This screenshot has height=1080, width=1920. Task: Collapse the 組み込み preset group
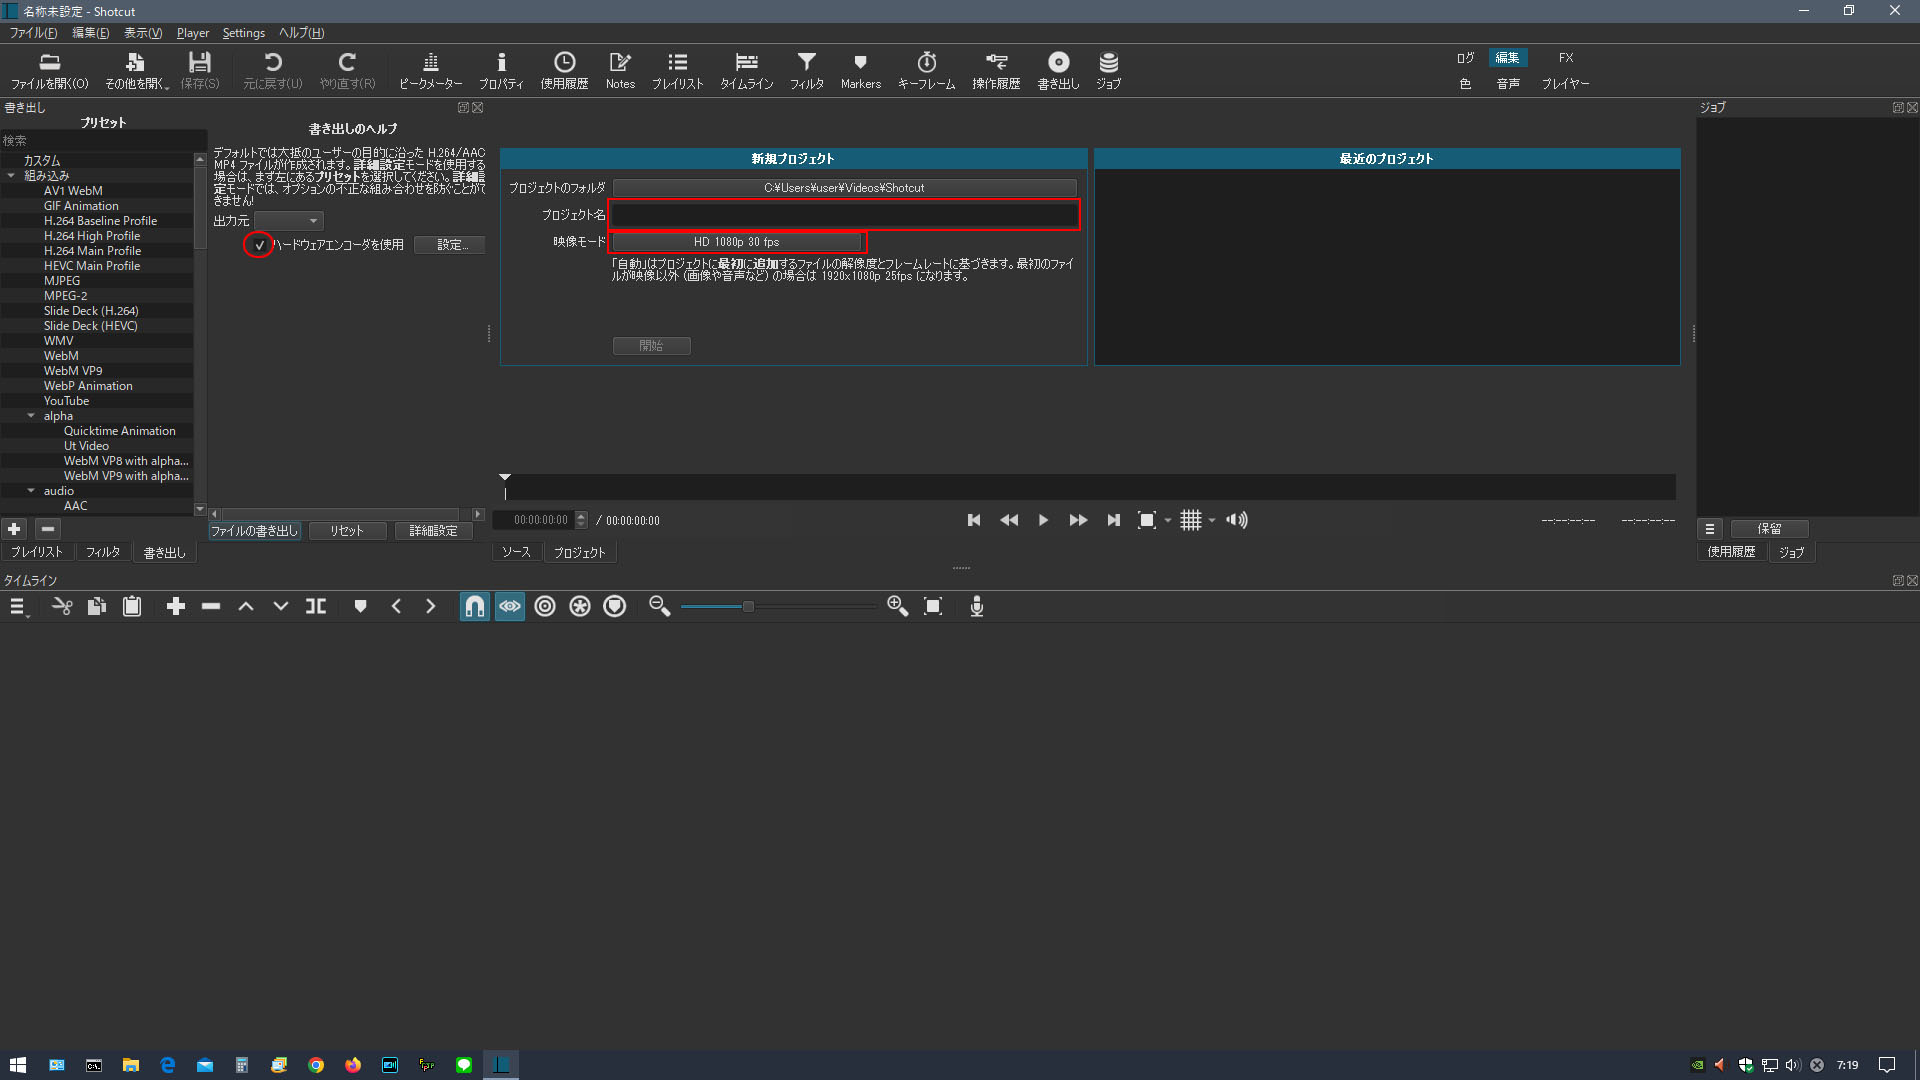tap(11, 176)
